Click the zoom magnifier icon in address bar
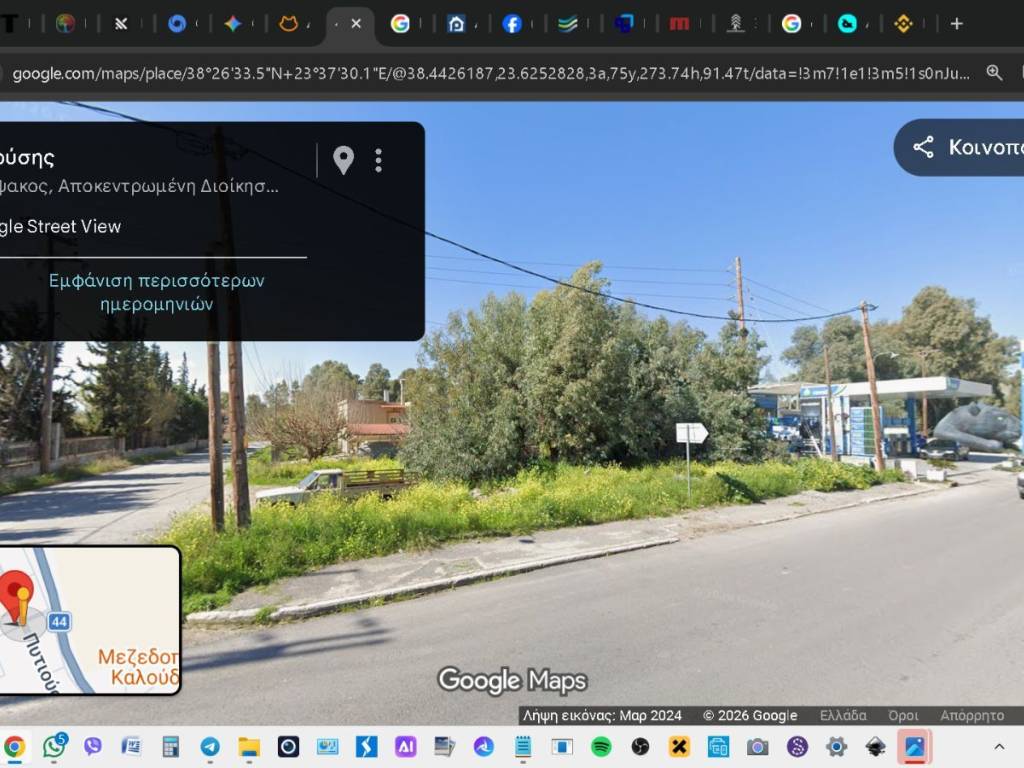1024x768 pixels. [994, 73]
